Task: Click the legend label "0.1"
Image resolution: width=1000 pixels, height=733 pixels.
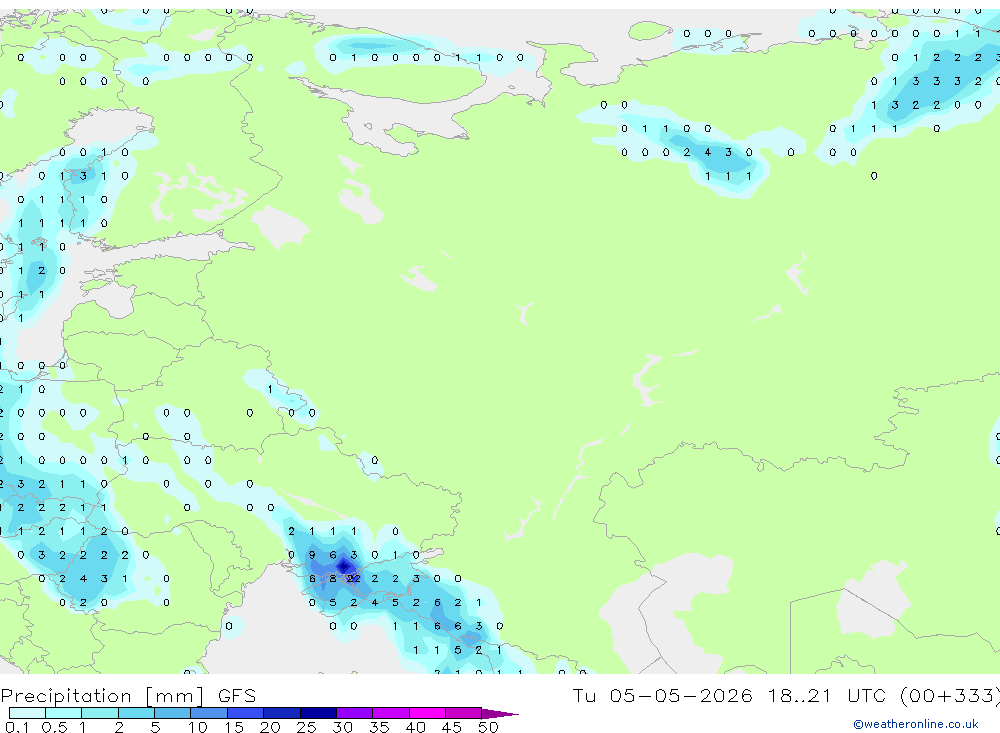Action: [x=17, y=727]
